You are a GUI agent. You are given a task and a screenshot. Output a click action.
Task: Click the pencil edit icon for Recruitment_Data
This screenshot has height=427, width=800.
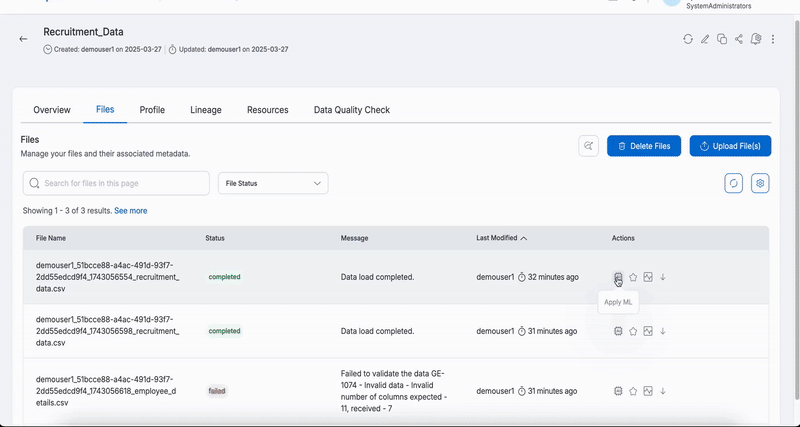[705, 39]
